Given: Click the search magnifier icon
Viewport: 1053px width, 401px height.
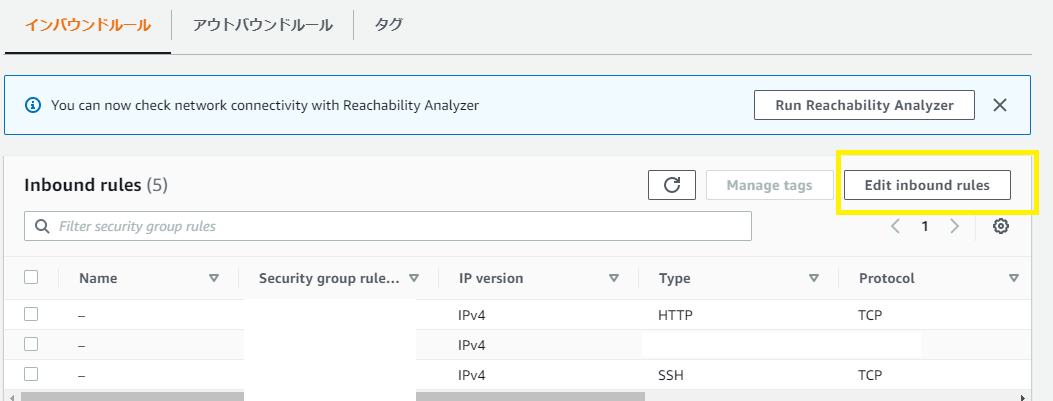Looking at the screenshot, I should point(42,226).
